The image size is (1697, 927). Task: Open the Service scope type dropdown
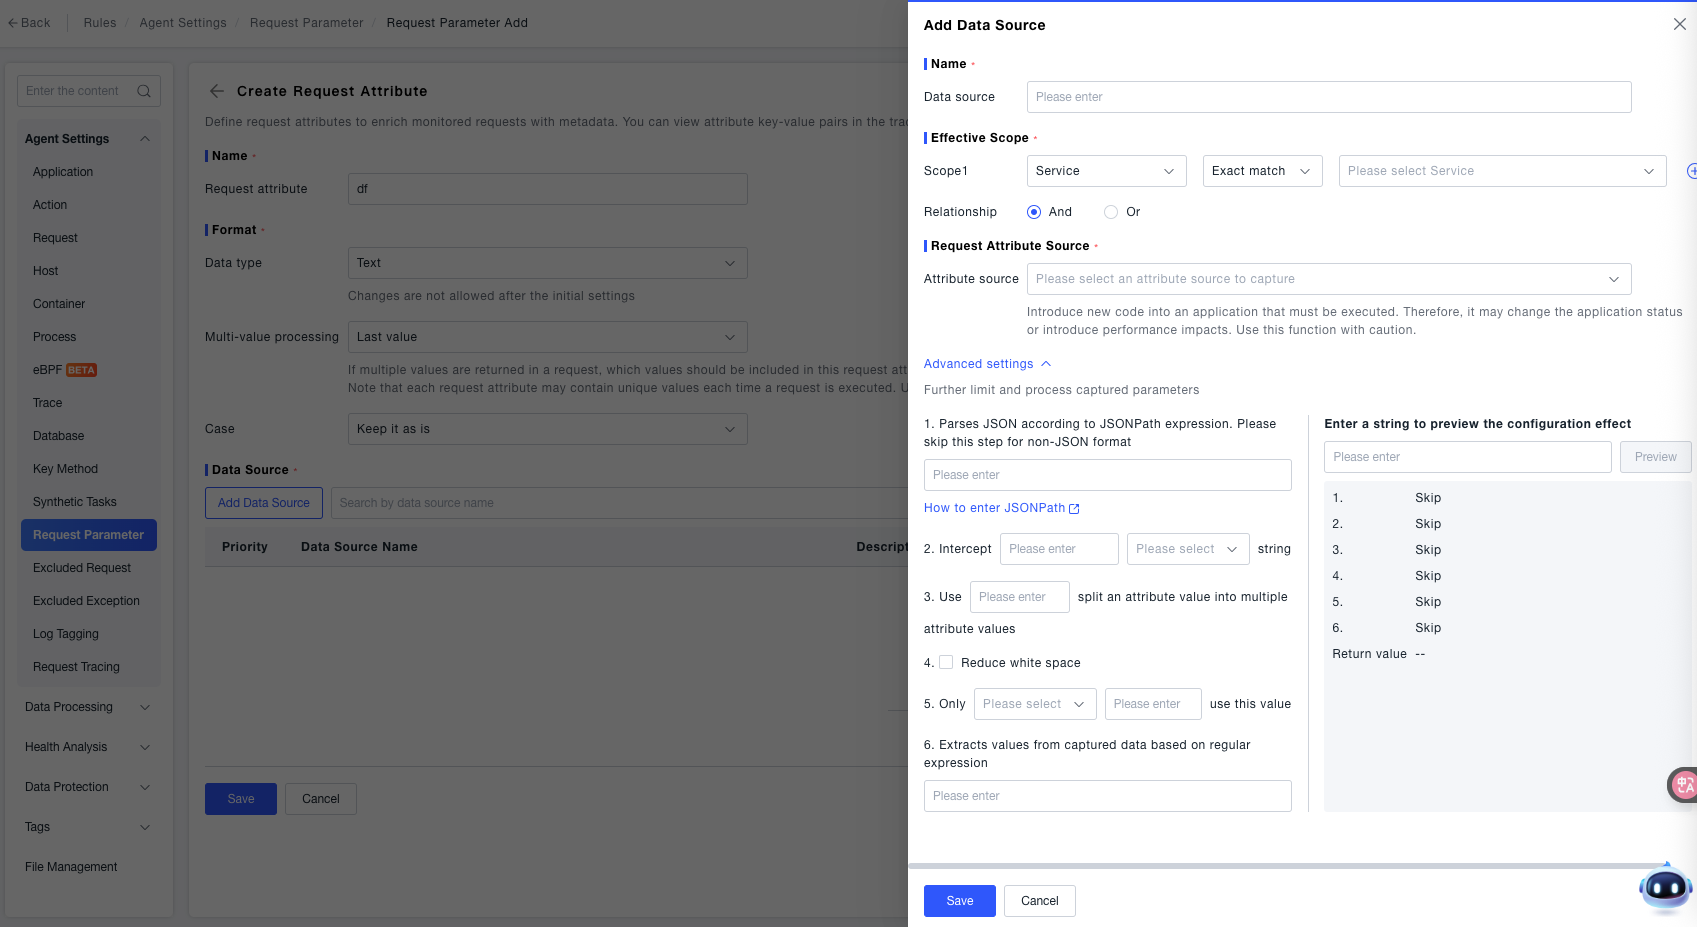[1106, 171]
